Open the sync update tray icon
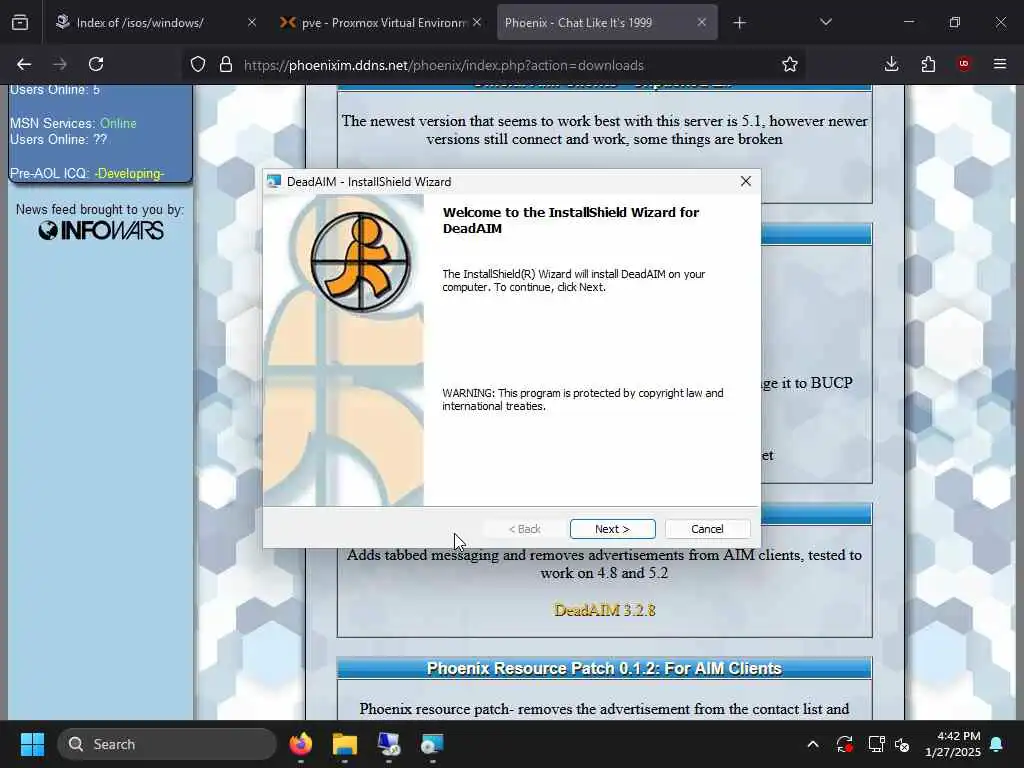The image size is (1024, 768). click(x=844, y=744)
